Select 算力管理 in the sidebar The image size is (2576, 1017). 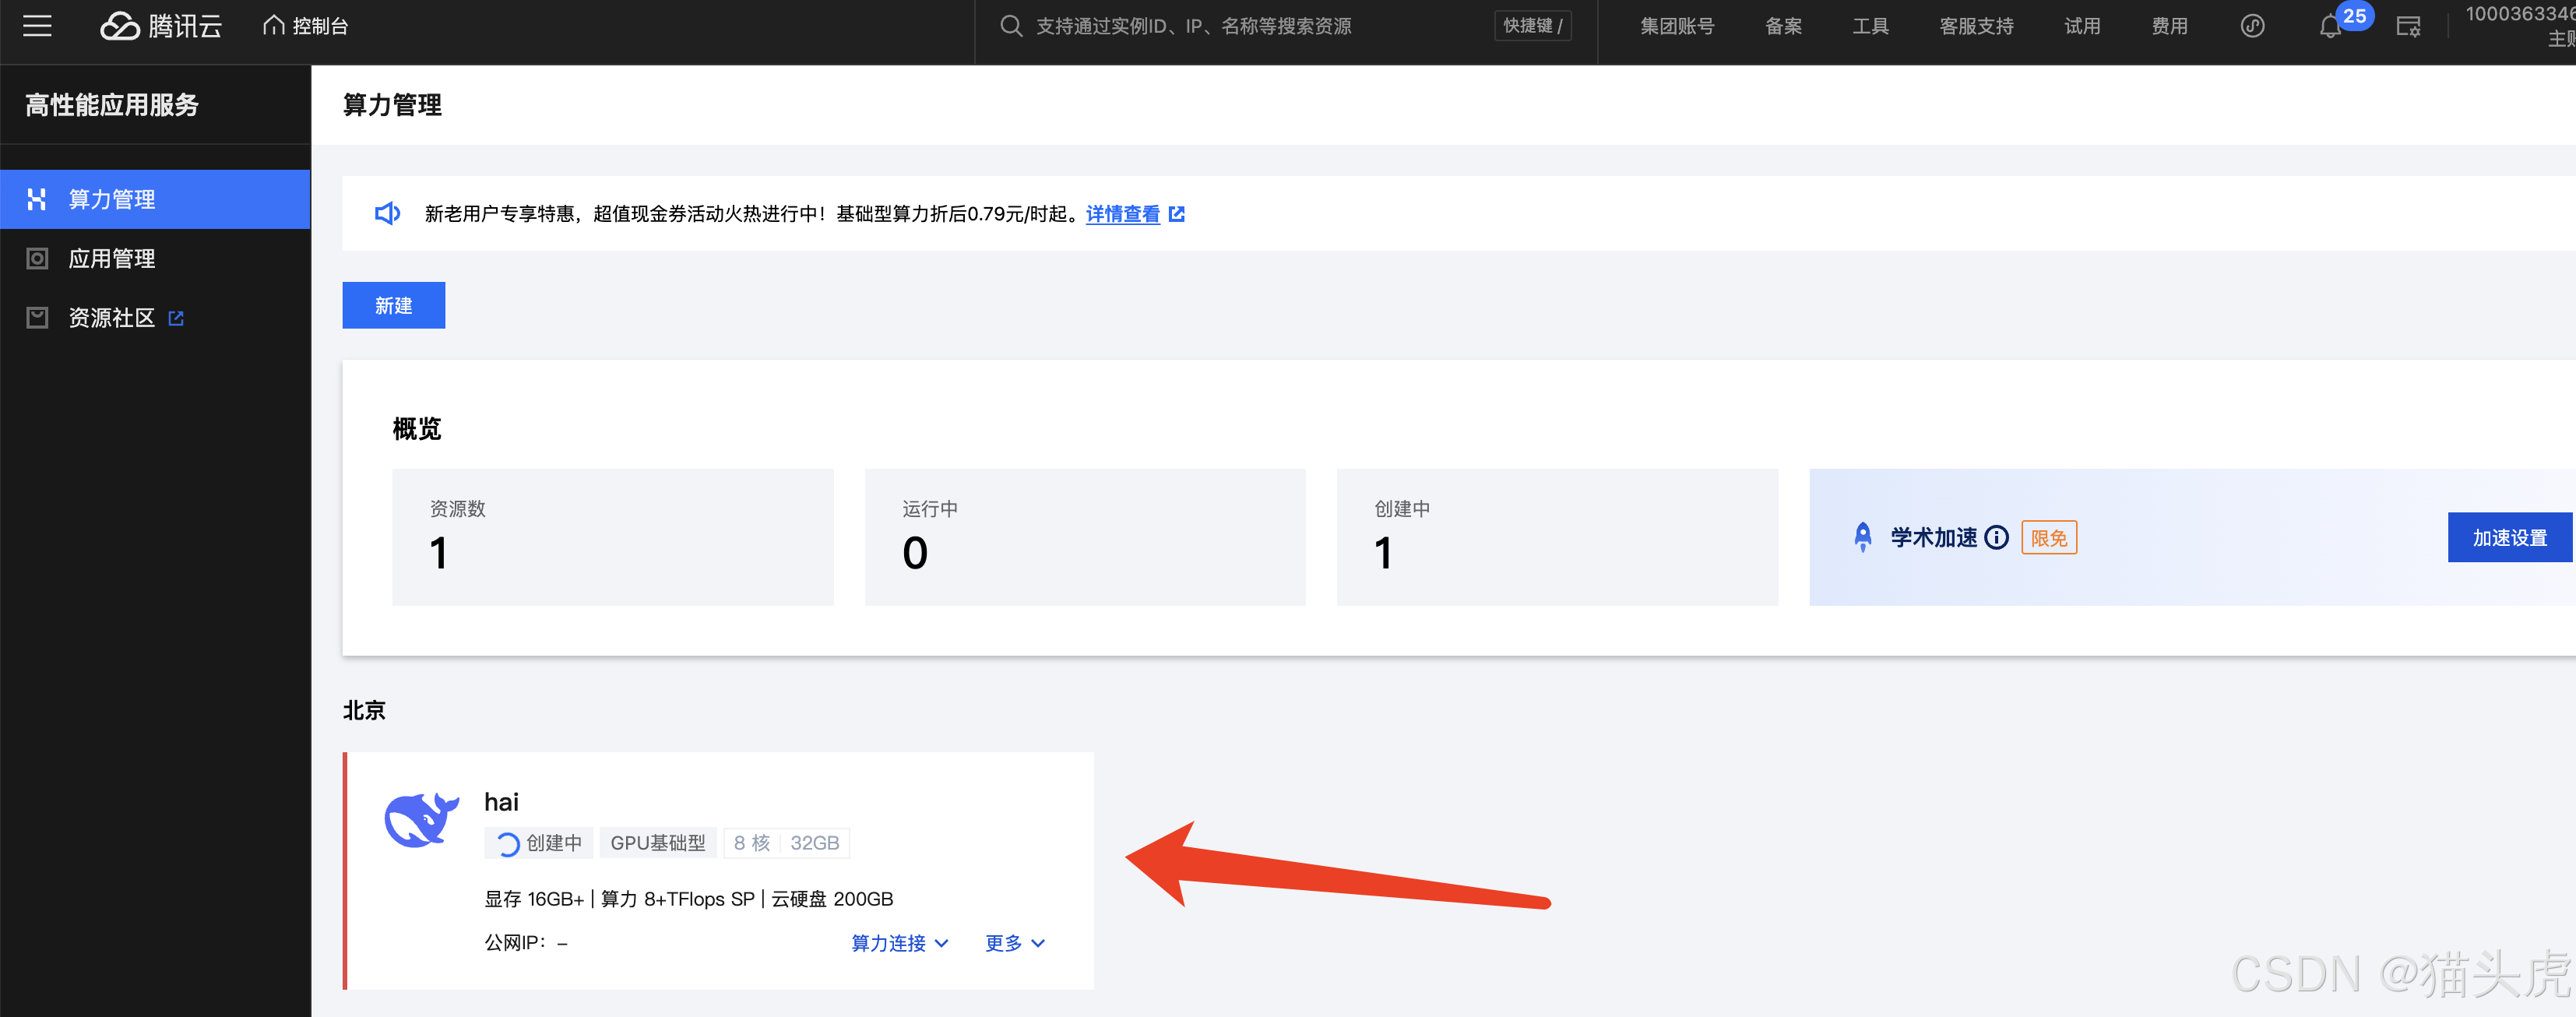[x=112, y=199]
